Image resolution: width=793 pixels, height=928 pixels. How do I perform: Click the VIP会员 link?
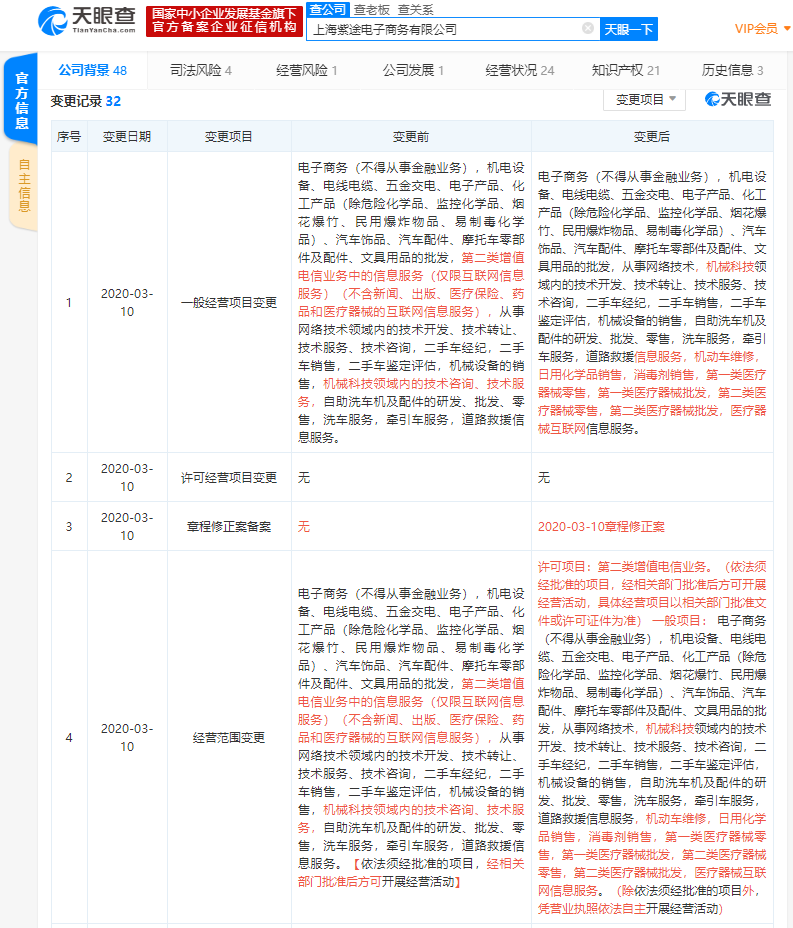click(x=756, y=28)
